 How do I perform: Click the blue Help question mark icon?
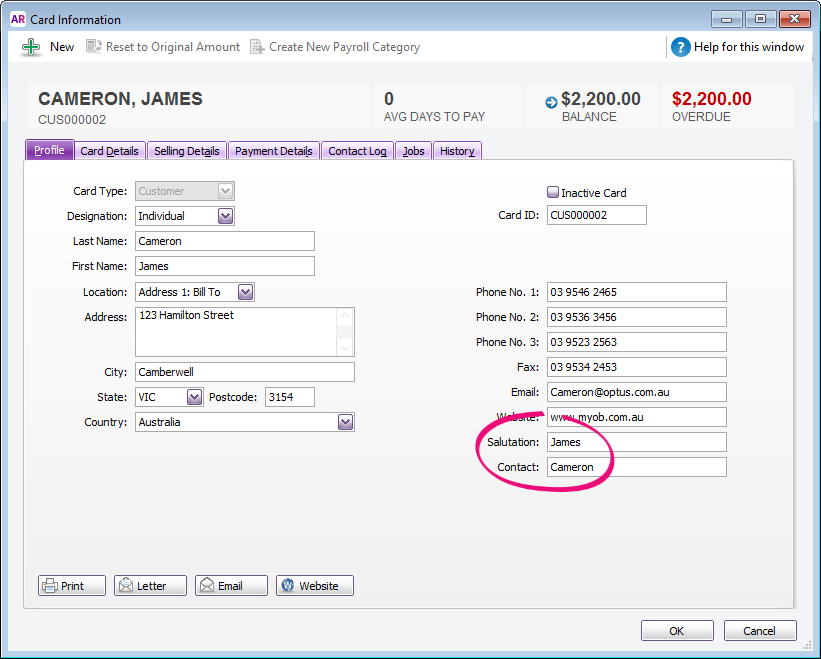pyautogui.click(x=680, y=47)
